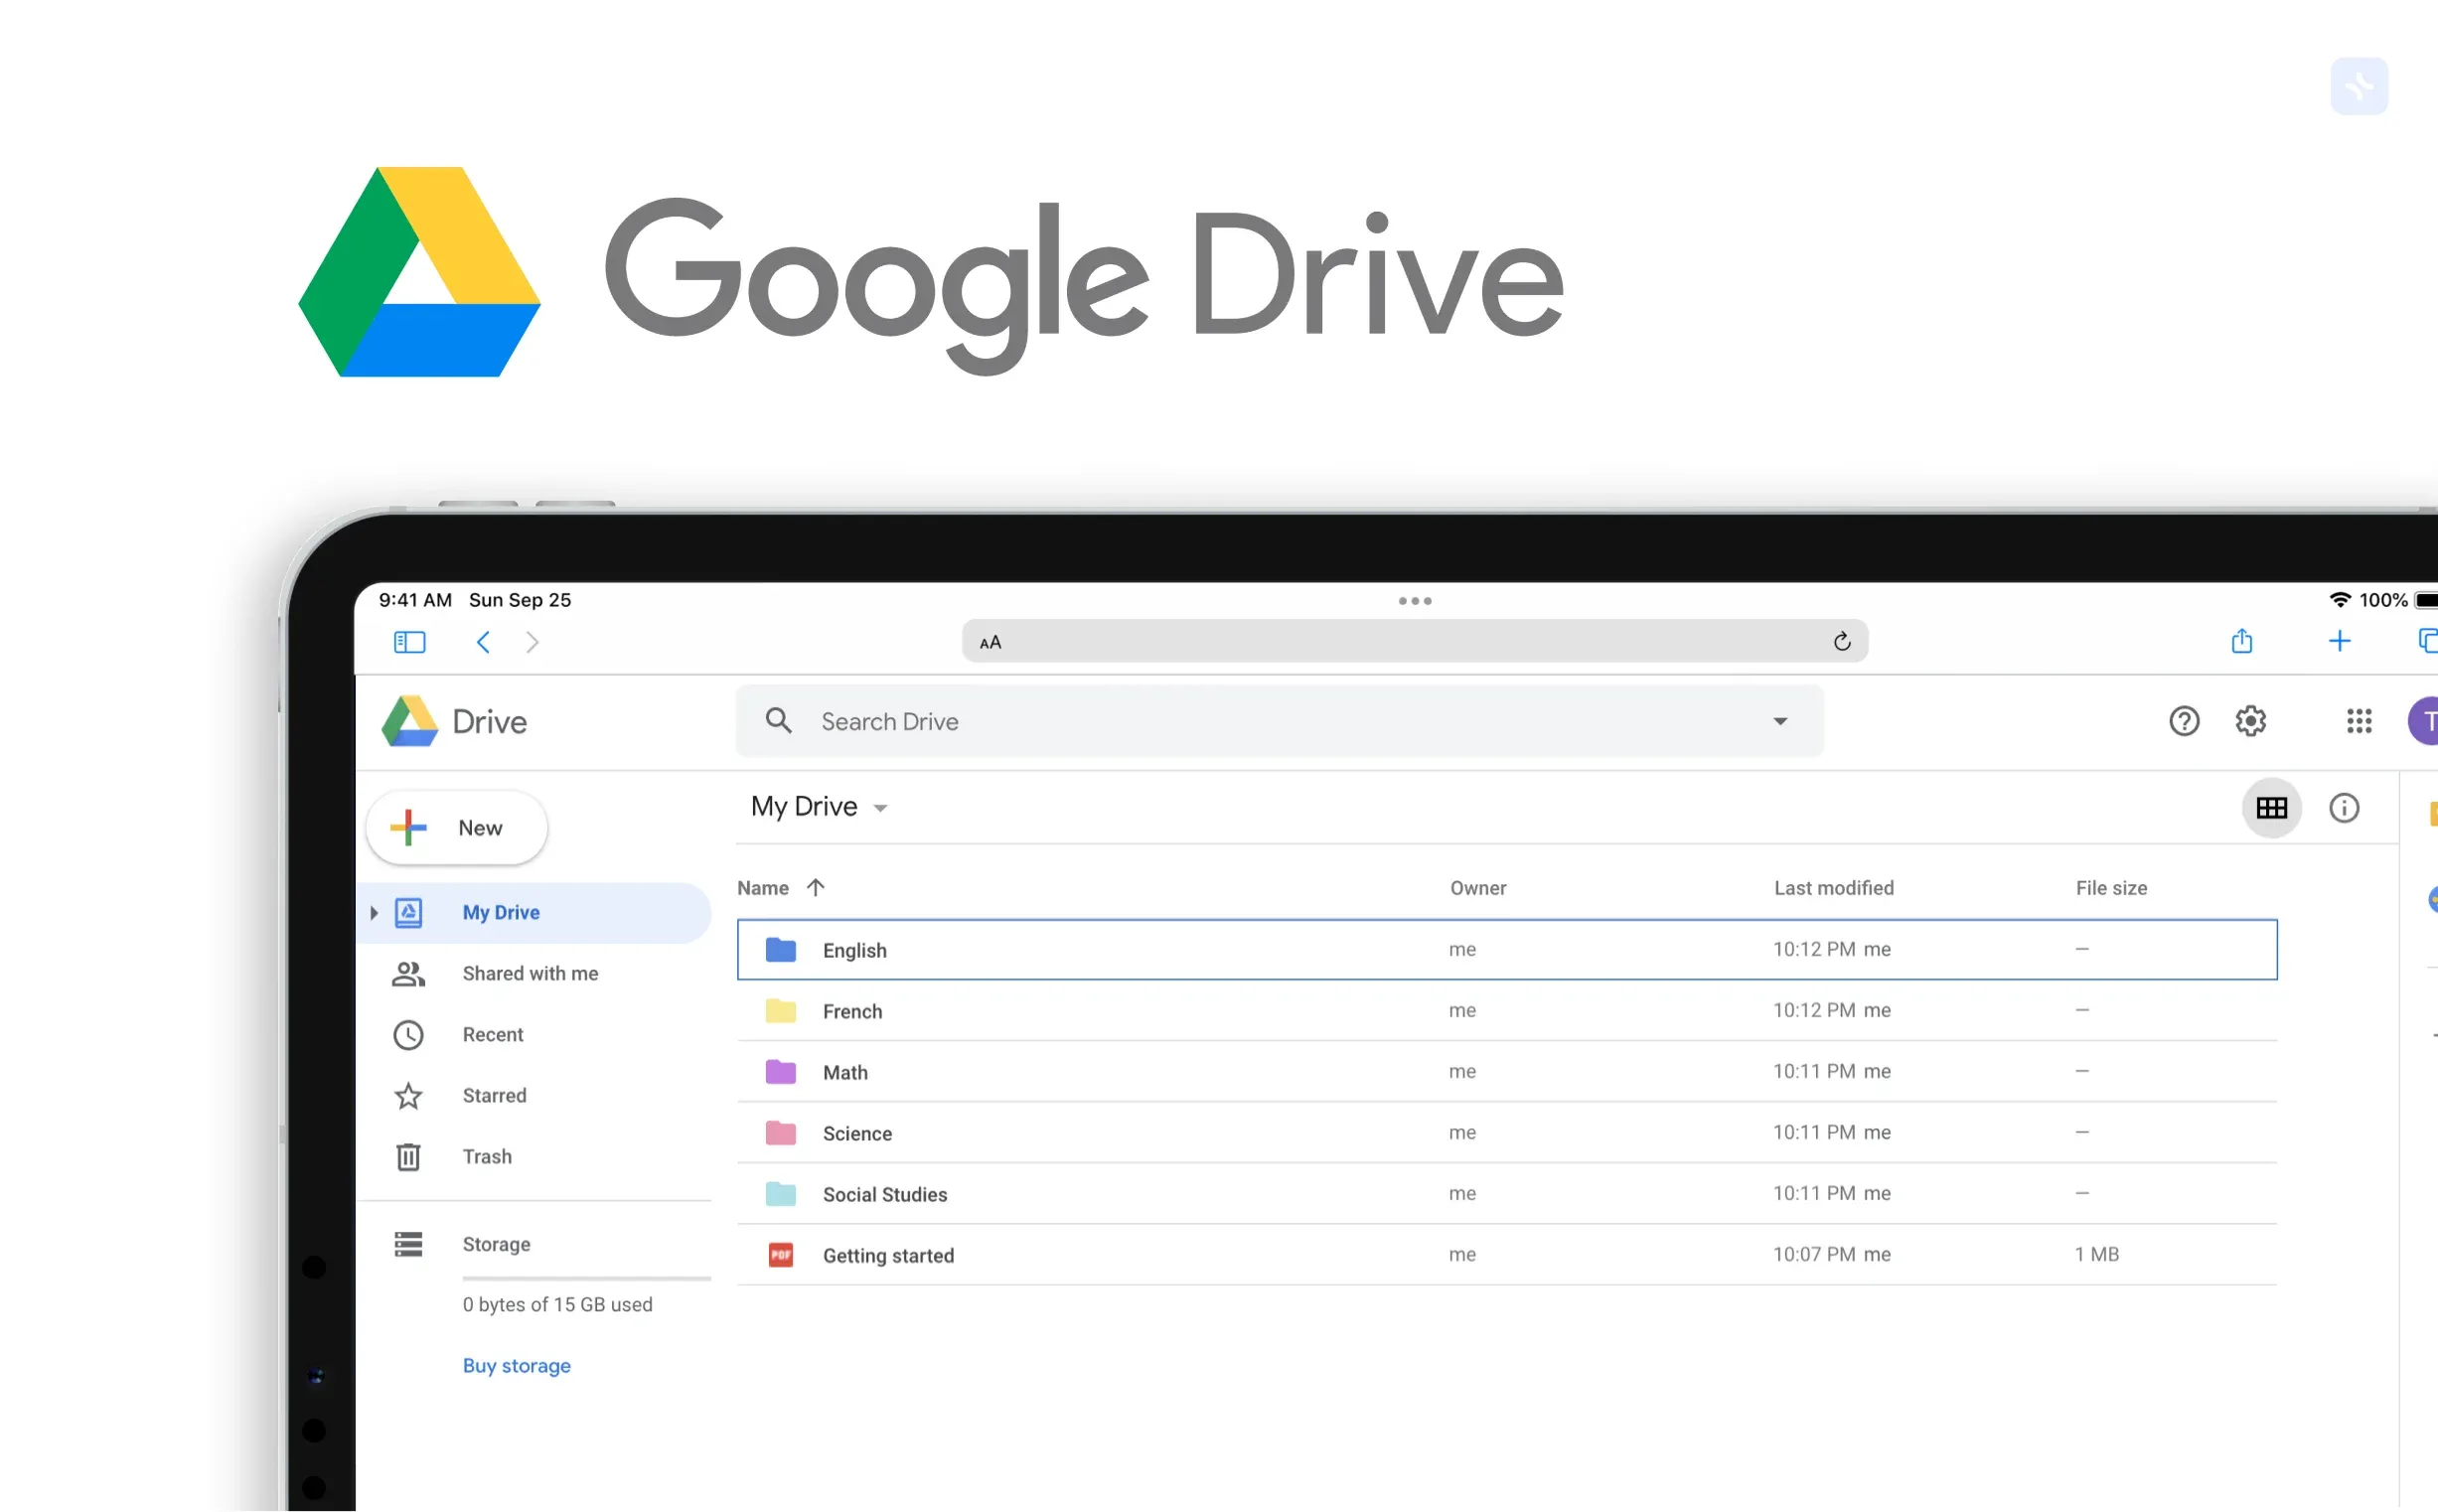The image size is (2438, 1512).
Task: Switch to grid layout view icon
Action: pos(2271,807)
